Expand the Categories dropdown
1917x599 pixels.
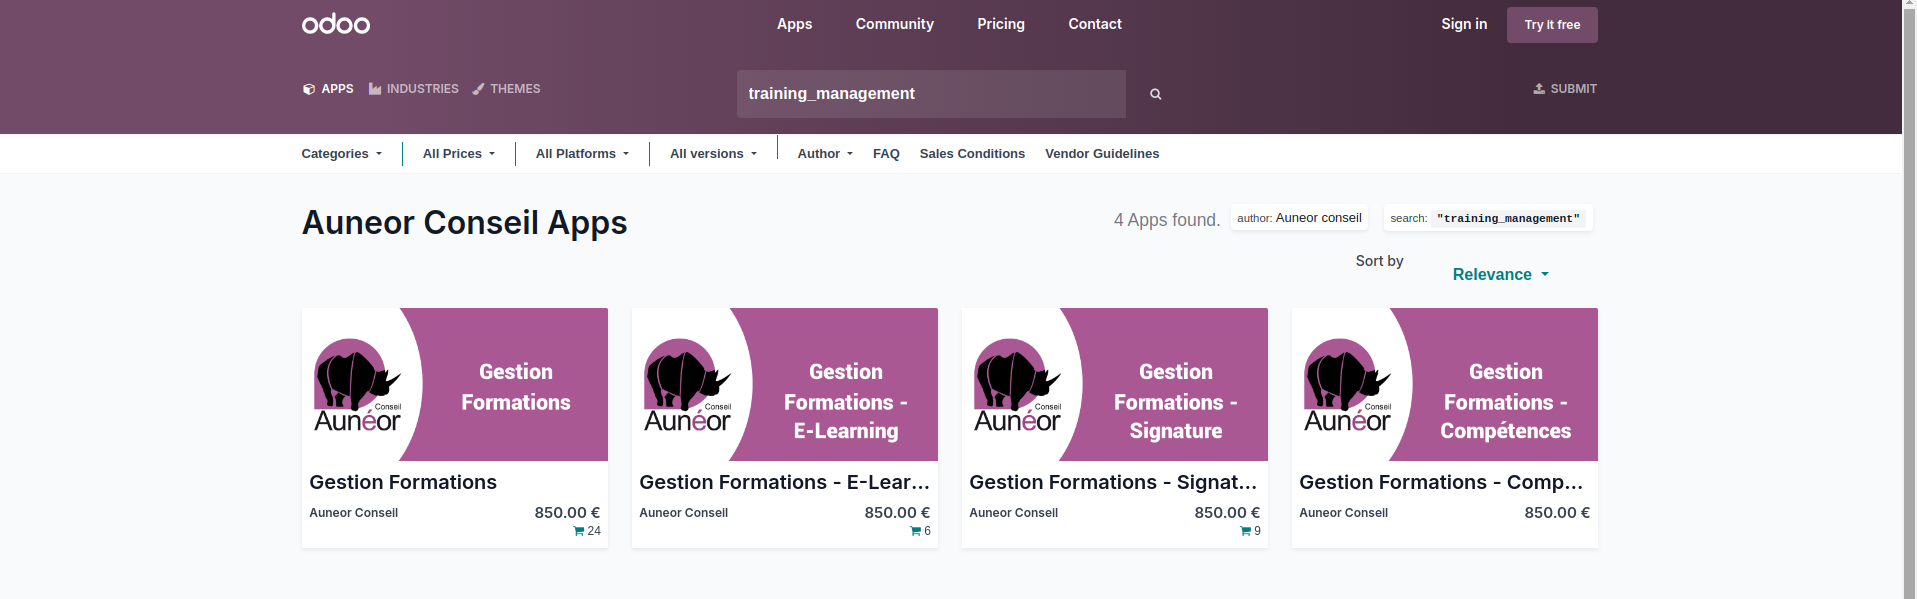point(341,154)
